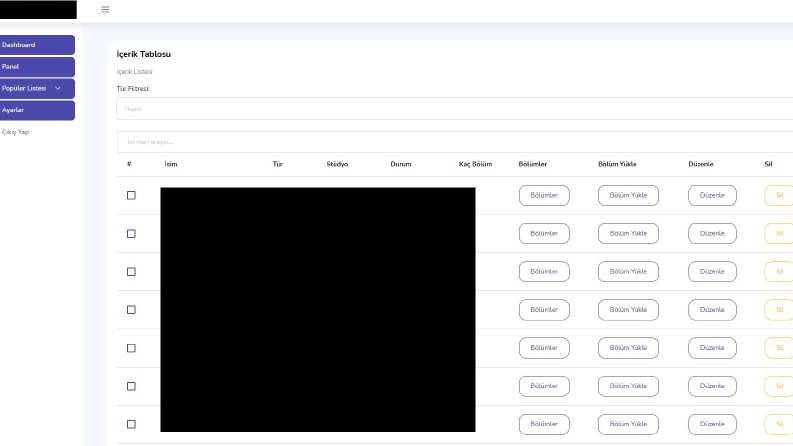Image resolution: width=793 pixels, height=446 pixels.
Task: Click the Tür column header
Action: point(278,164)
